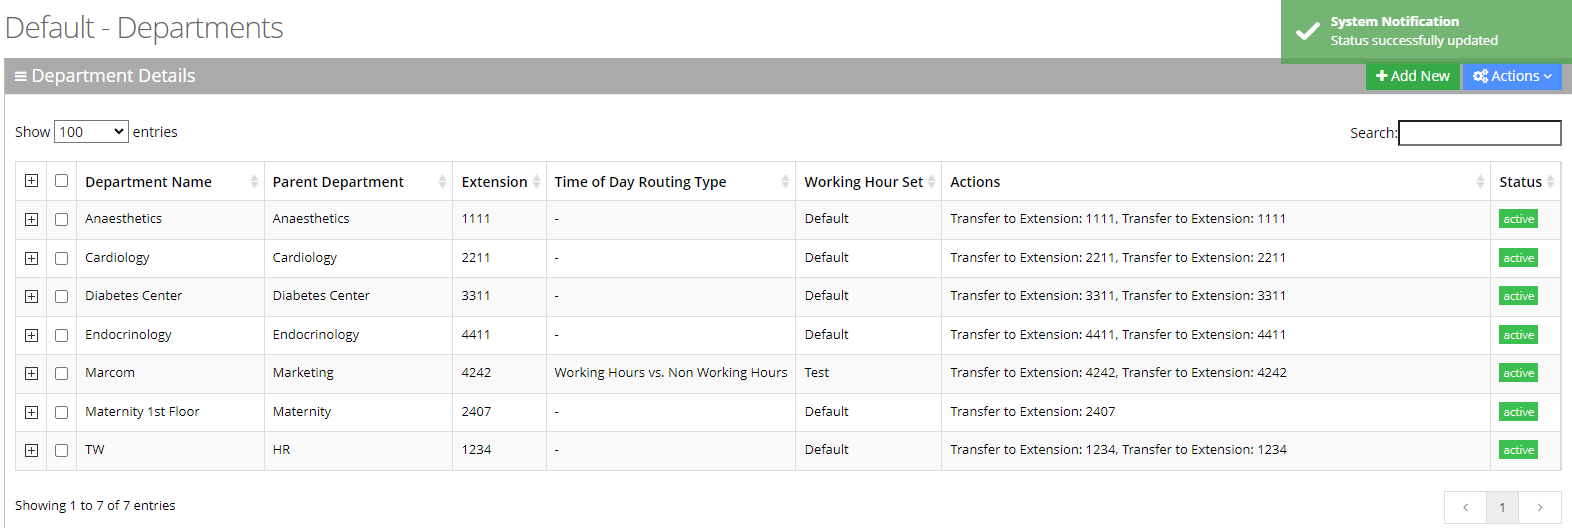
Task: Open the Show entries dropdown
Action: click(91, 132)
